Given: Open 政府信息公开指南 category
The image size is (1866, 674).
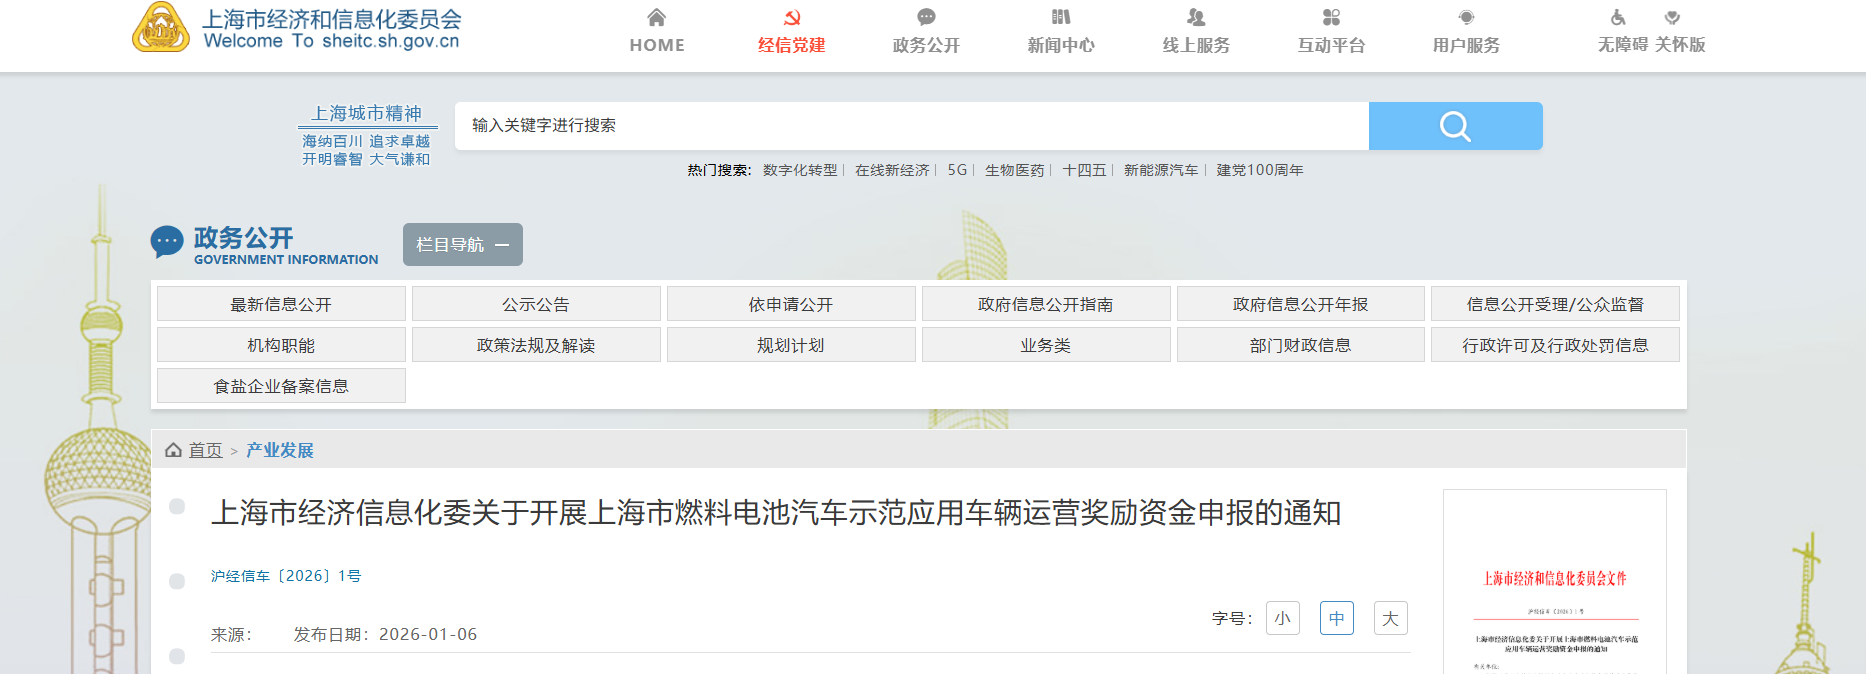Looking at the screenshot, I should 1046,304.
